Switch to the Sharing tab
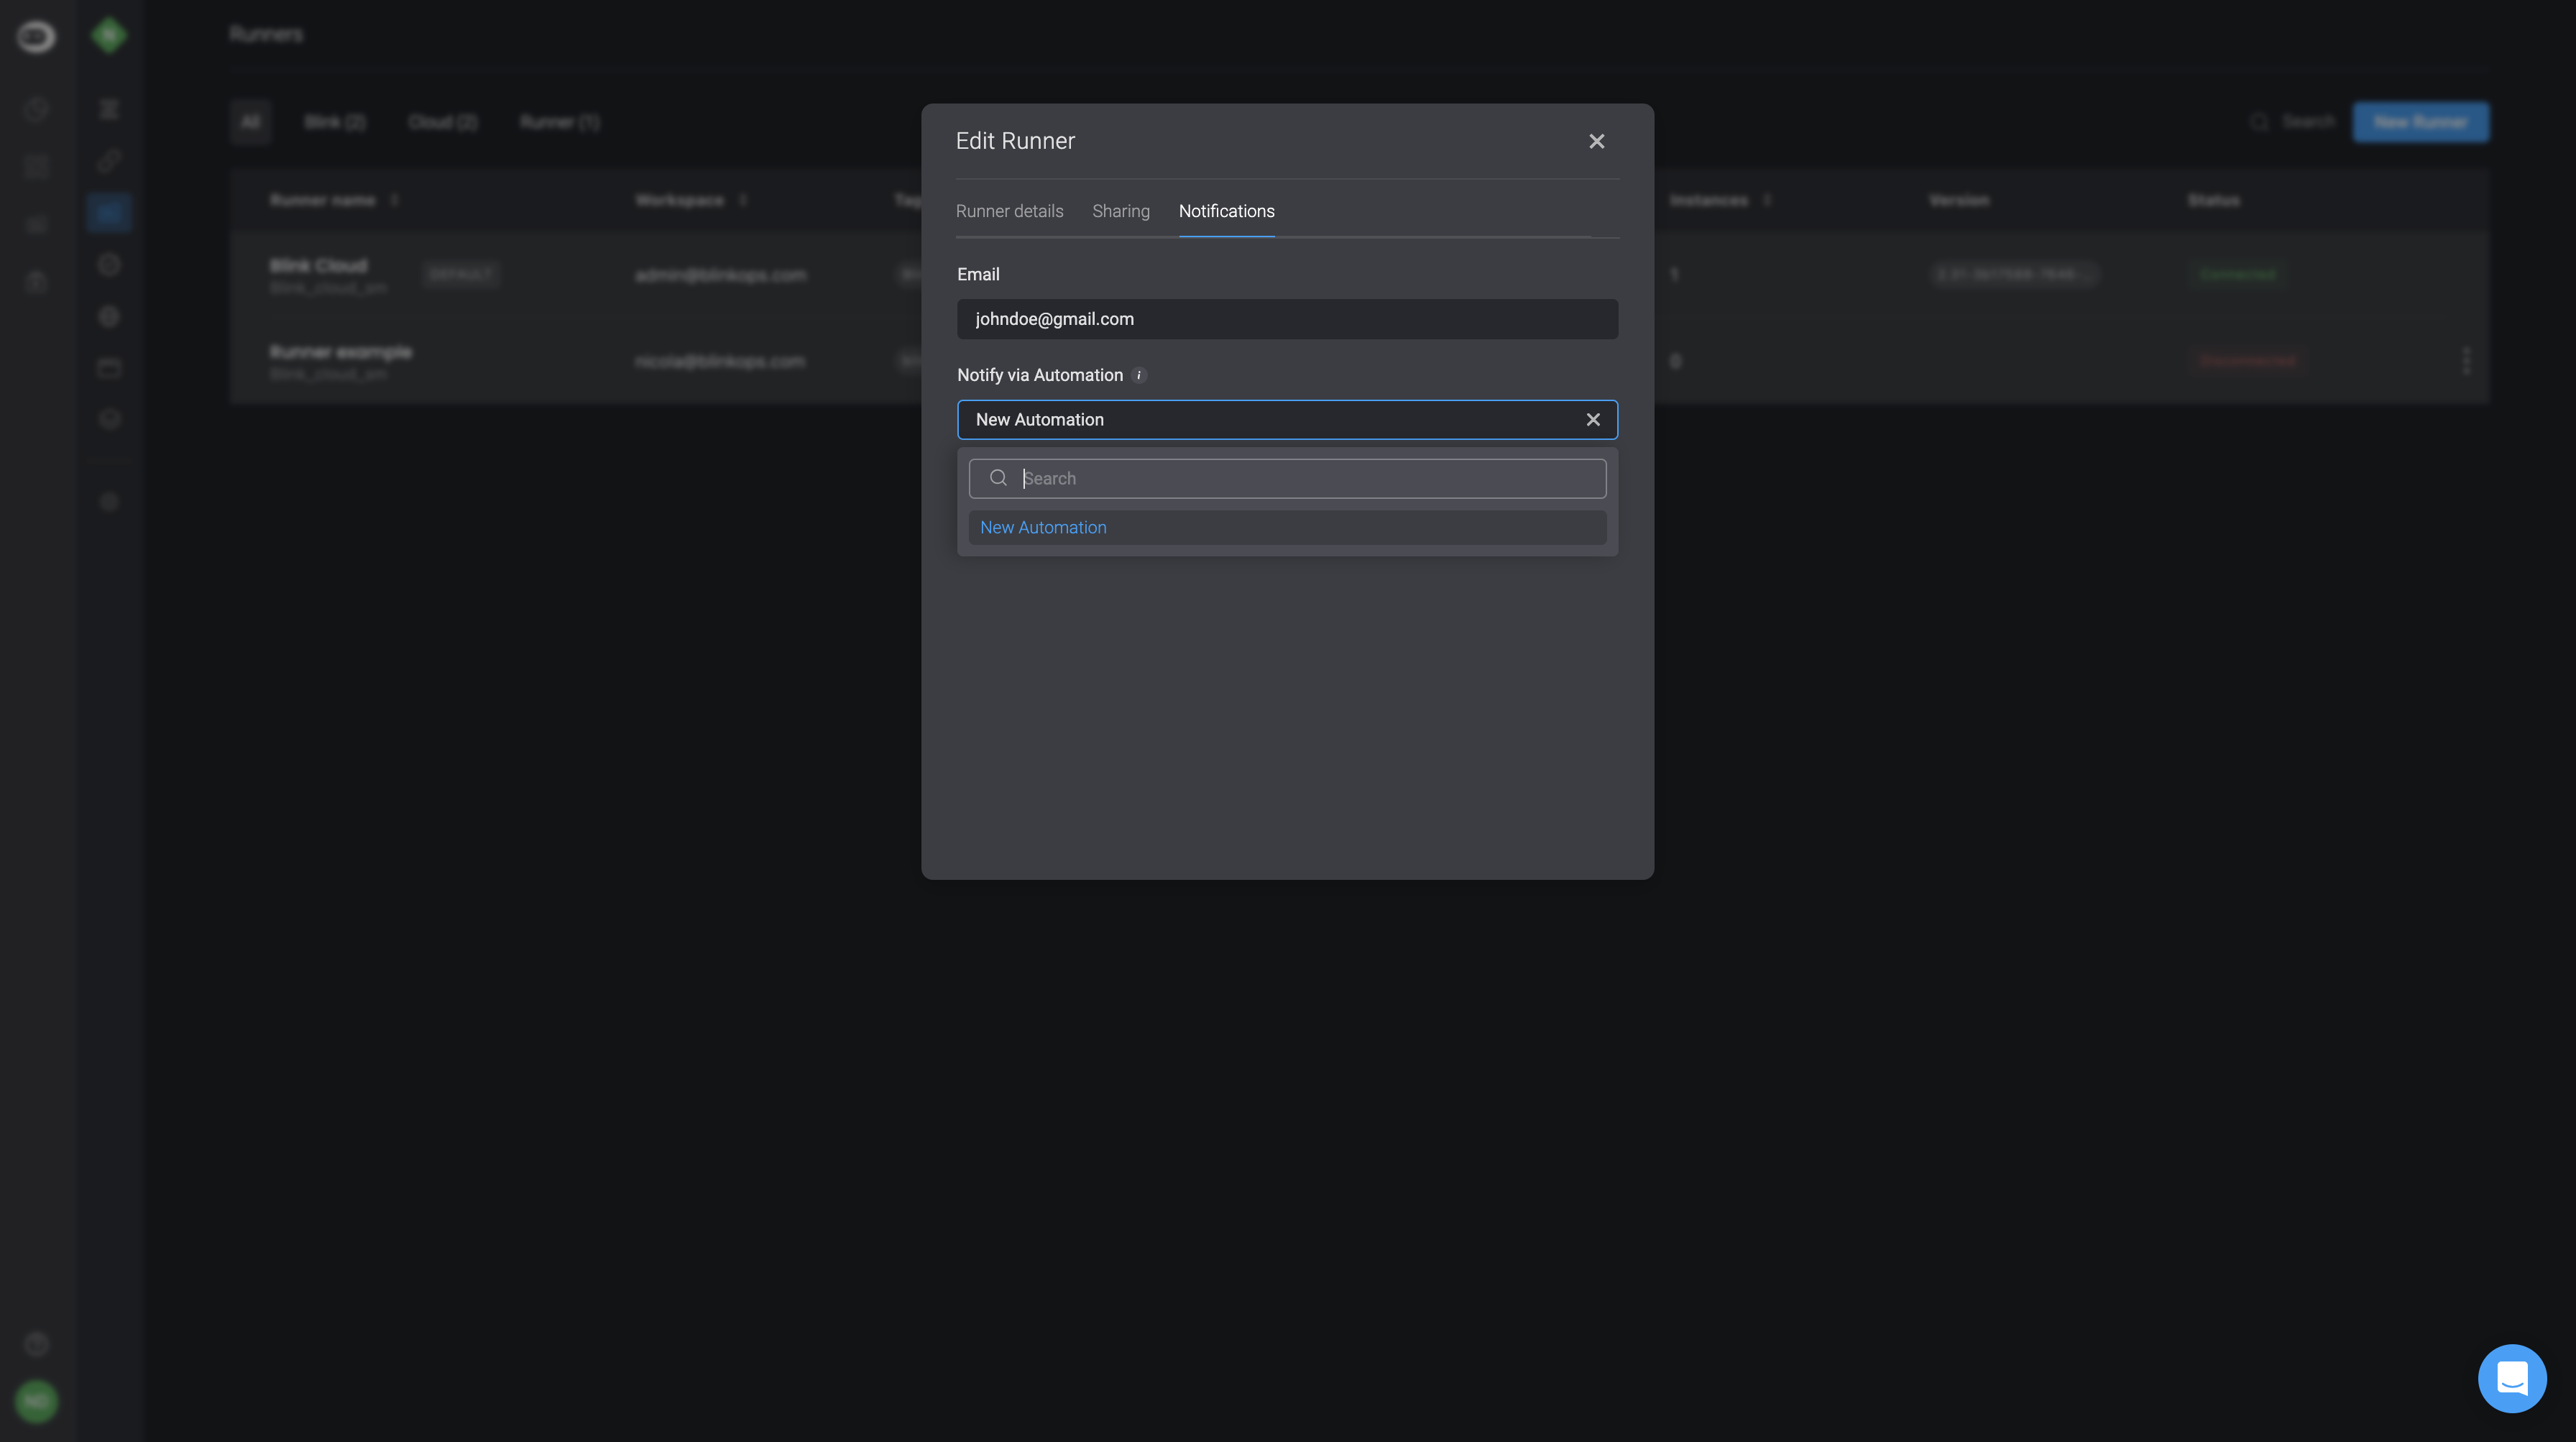 [1120, 211]
